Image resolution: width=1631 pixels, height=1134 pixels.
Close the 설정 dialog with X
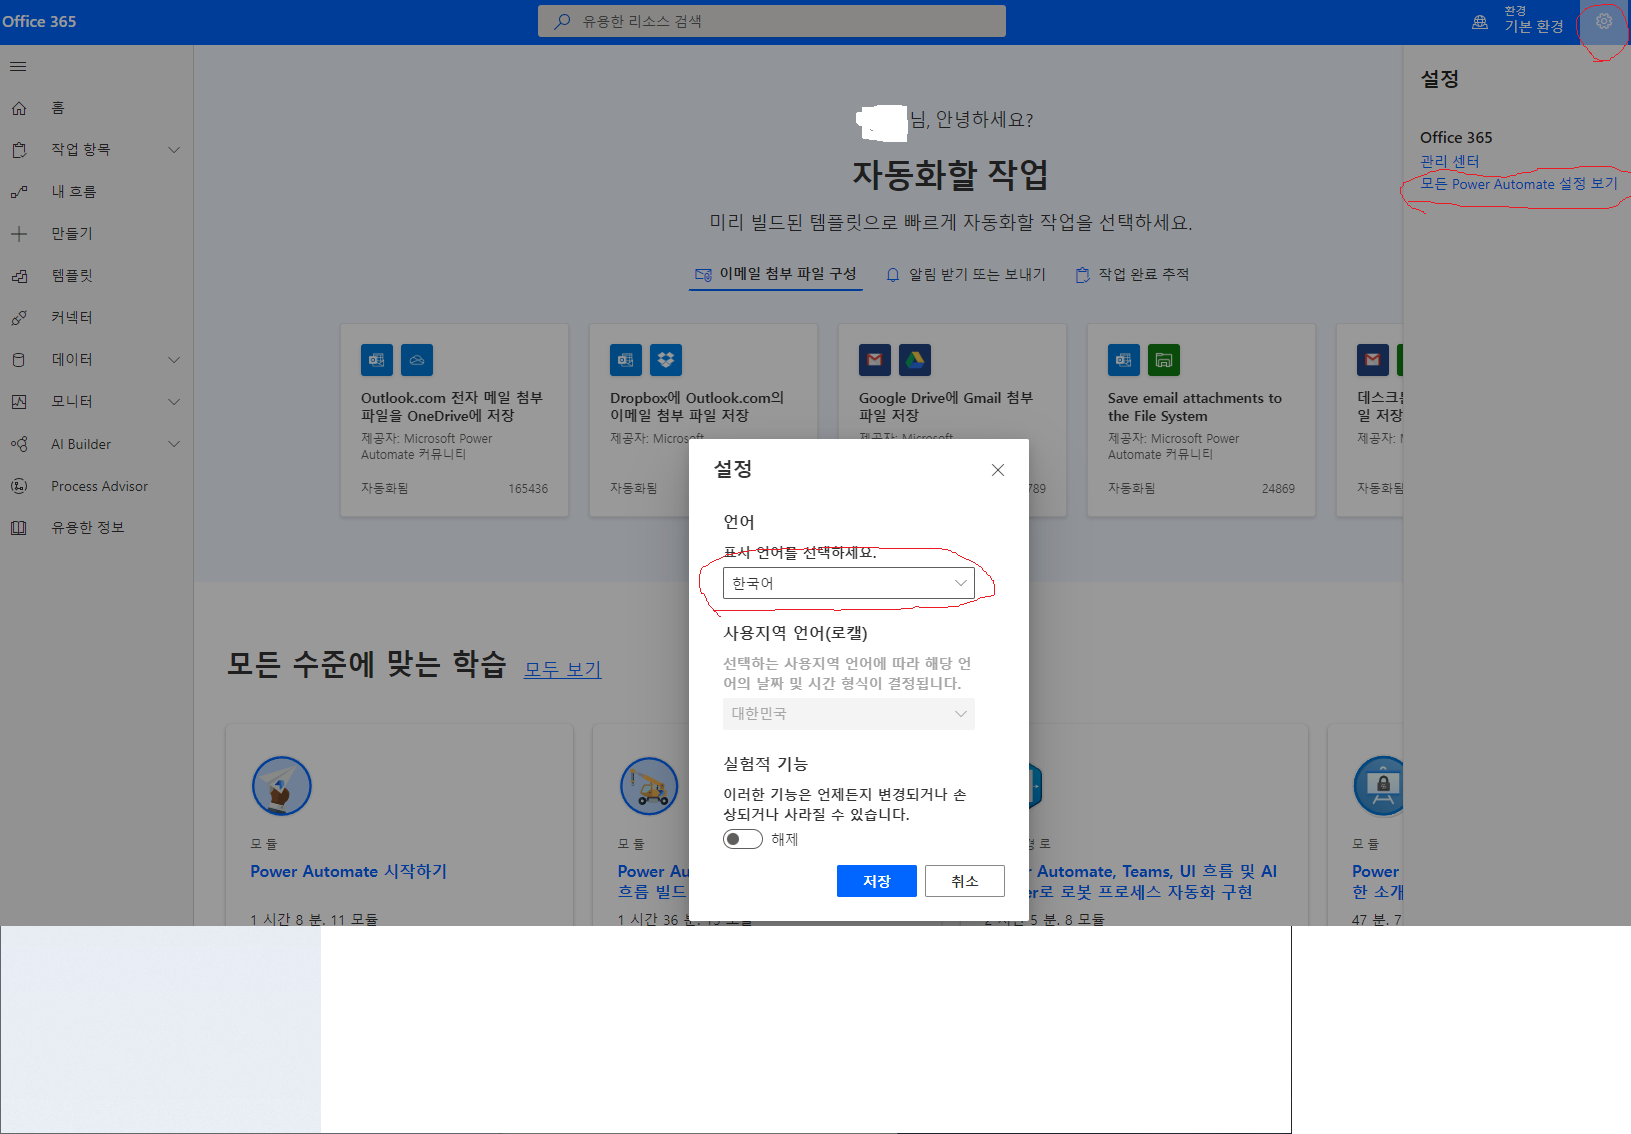click(998, 470)
